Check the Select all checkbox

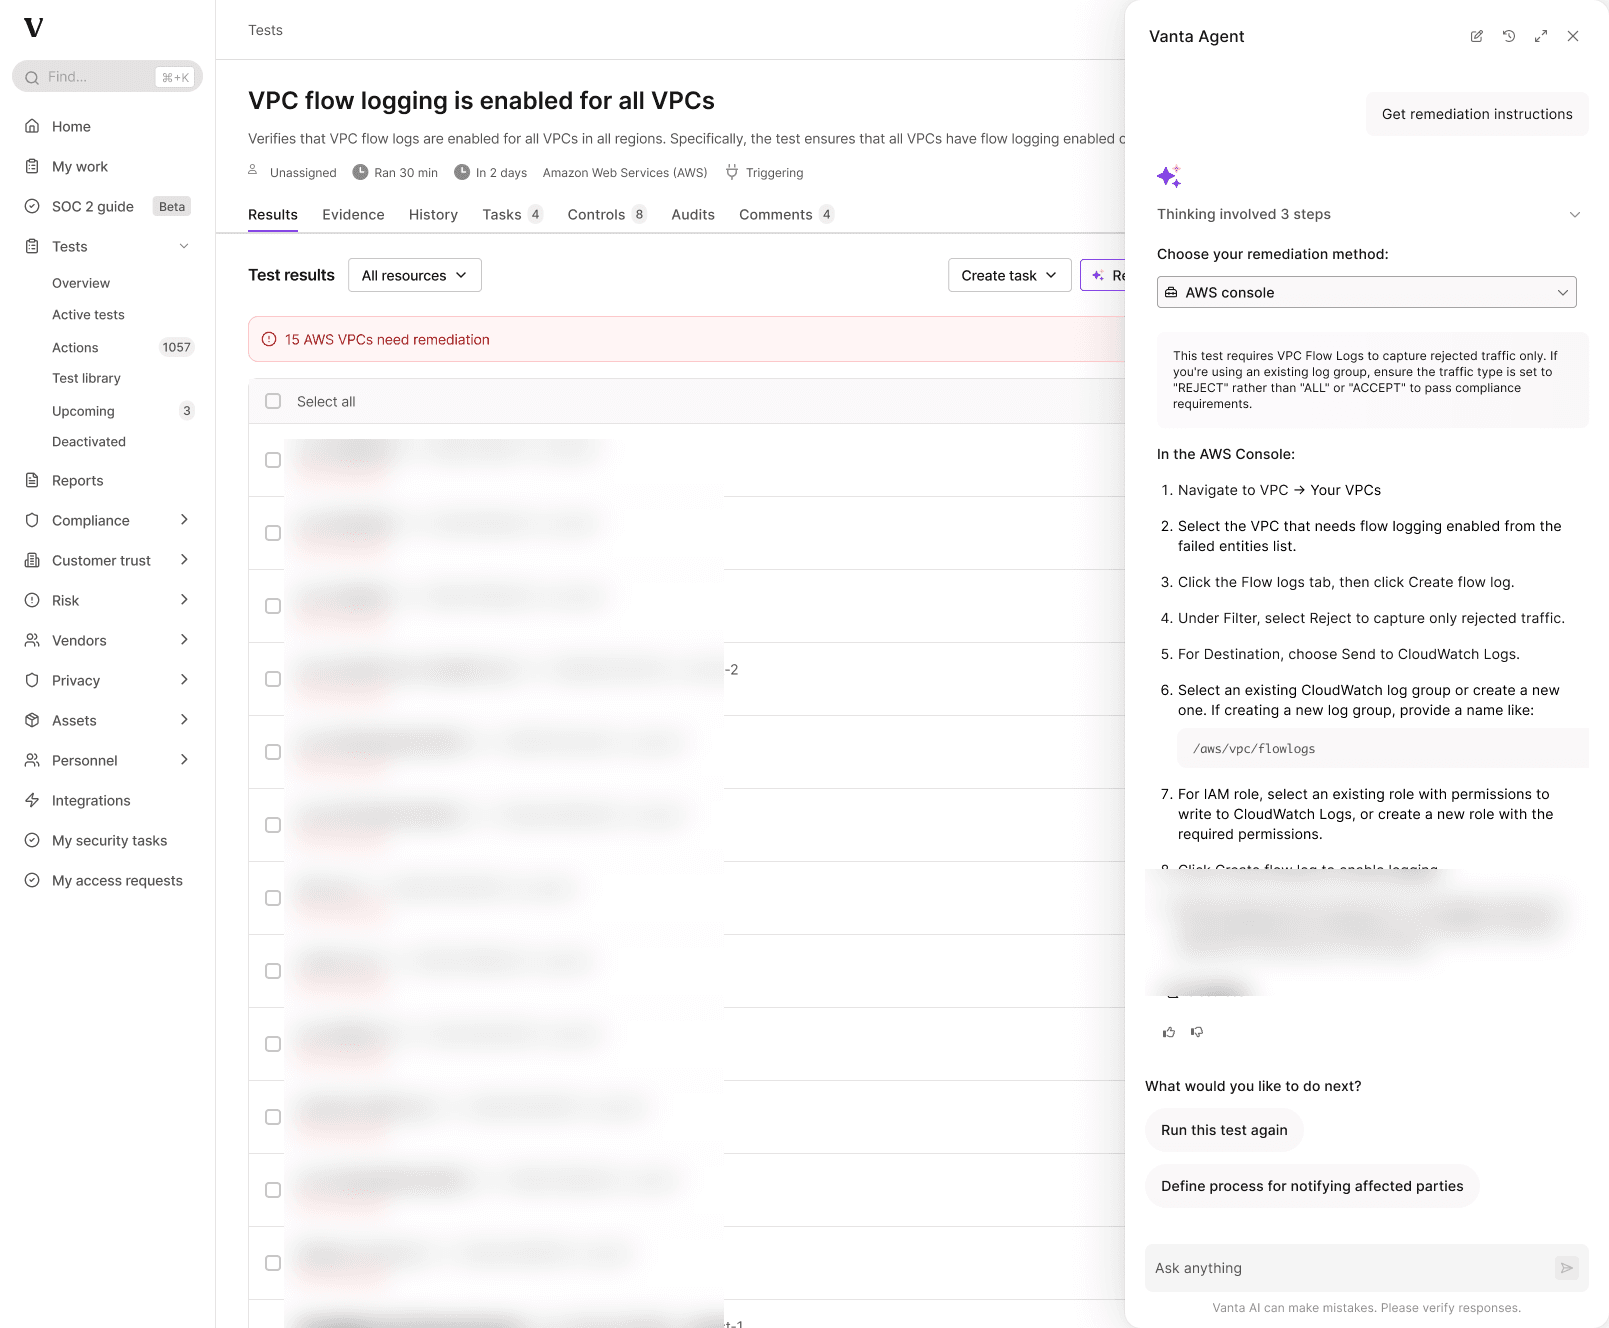(x=273, y=401)
